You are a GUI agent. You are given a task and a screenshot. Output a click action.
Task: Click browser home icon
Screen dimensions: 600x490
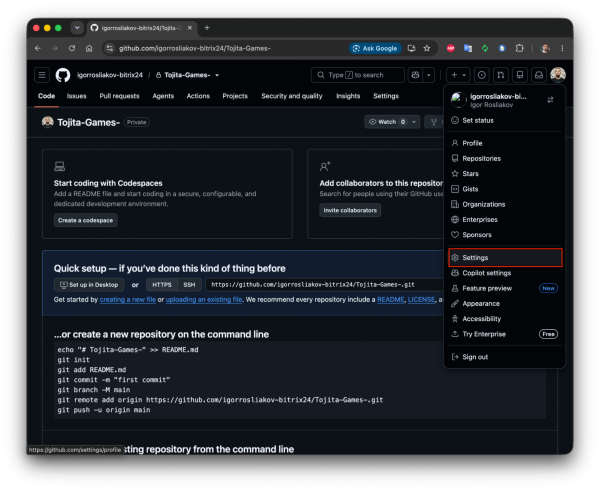[x=89, y=48]
